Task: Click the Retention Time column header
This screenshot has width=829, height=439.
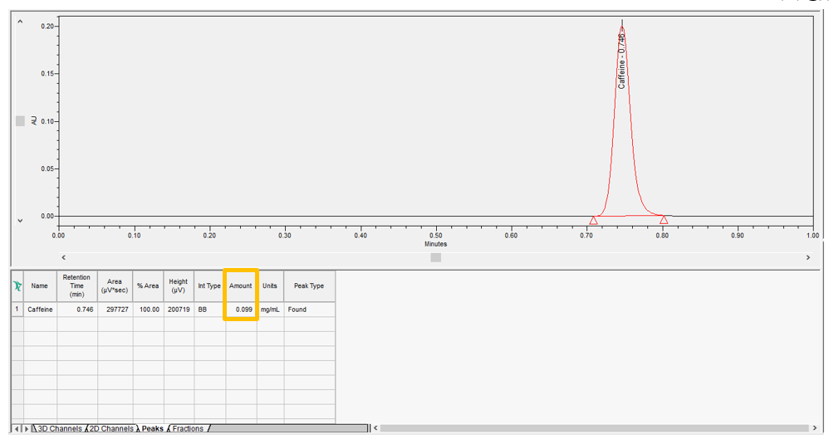Action: [x=77, y=286]
